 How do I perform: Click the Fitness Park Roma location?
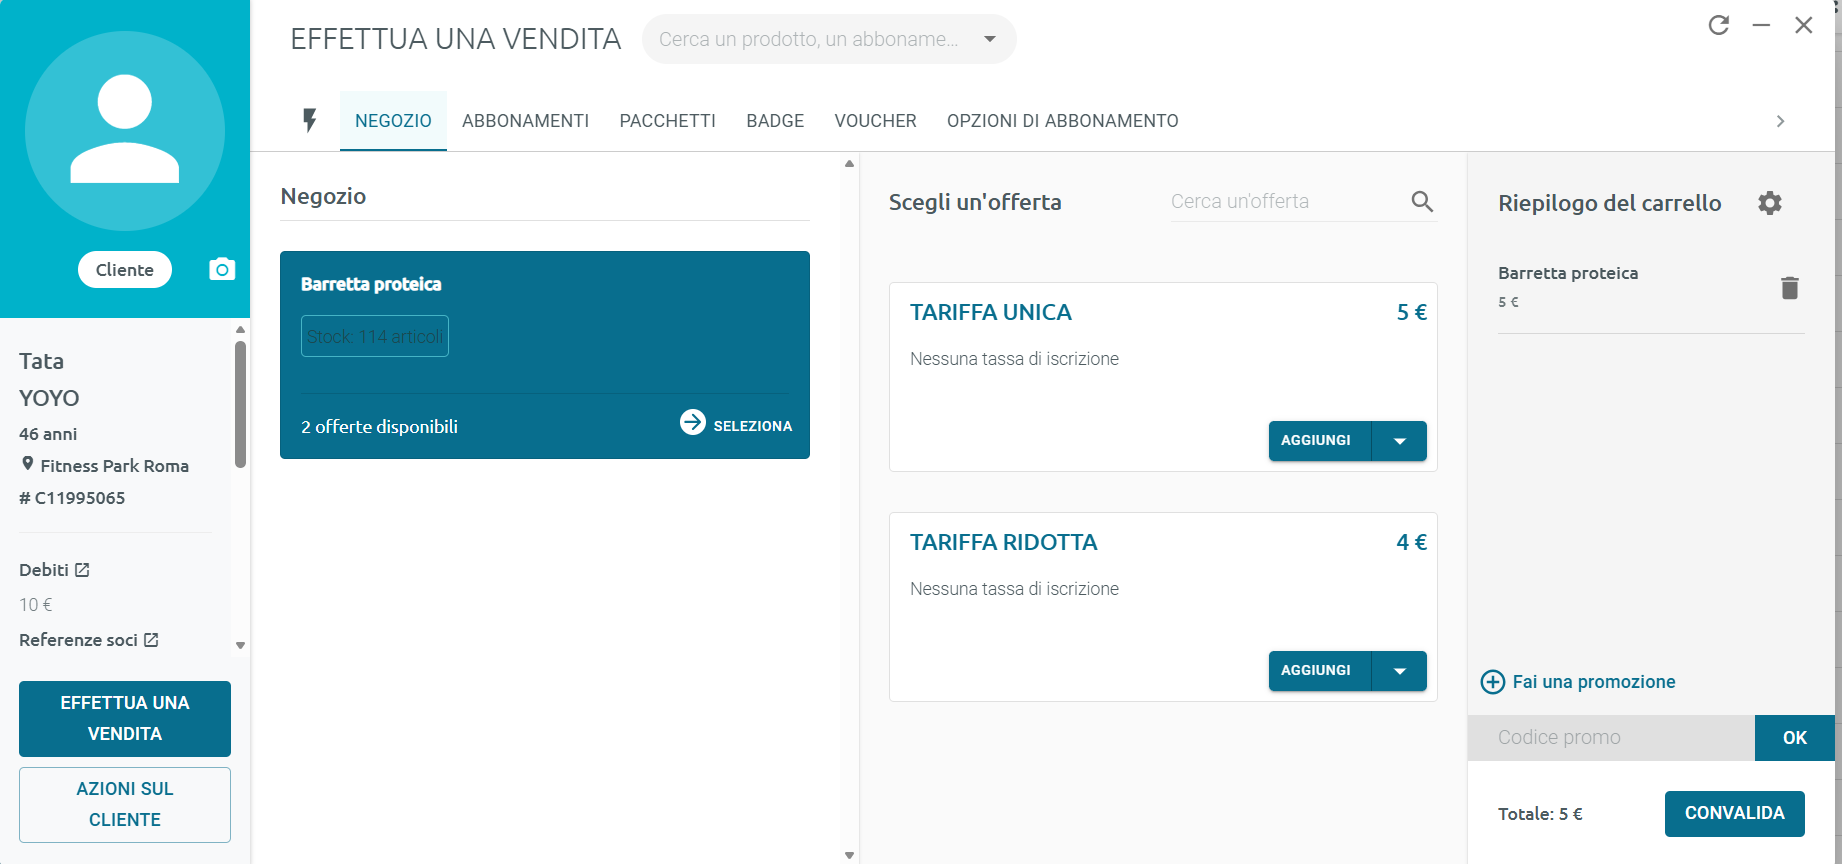coord(114,466)
